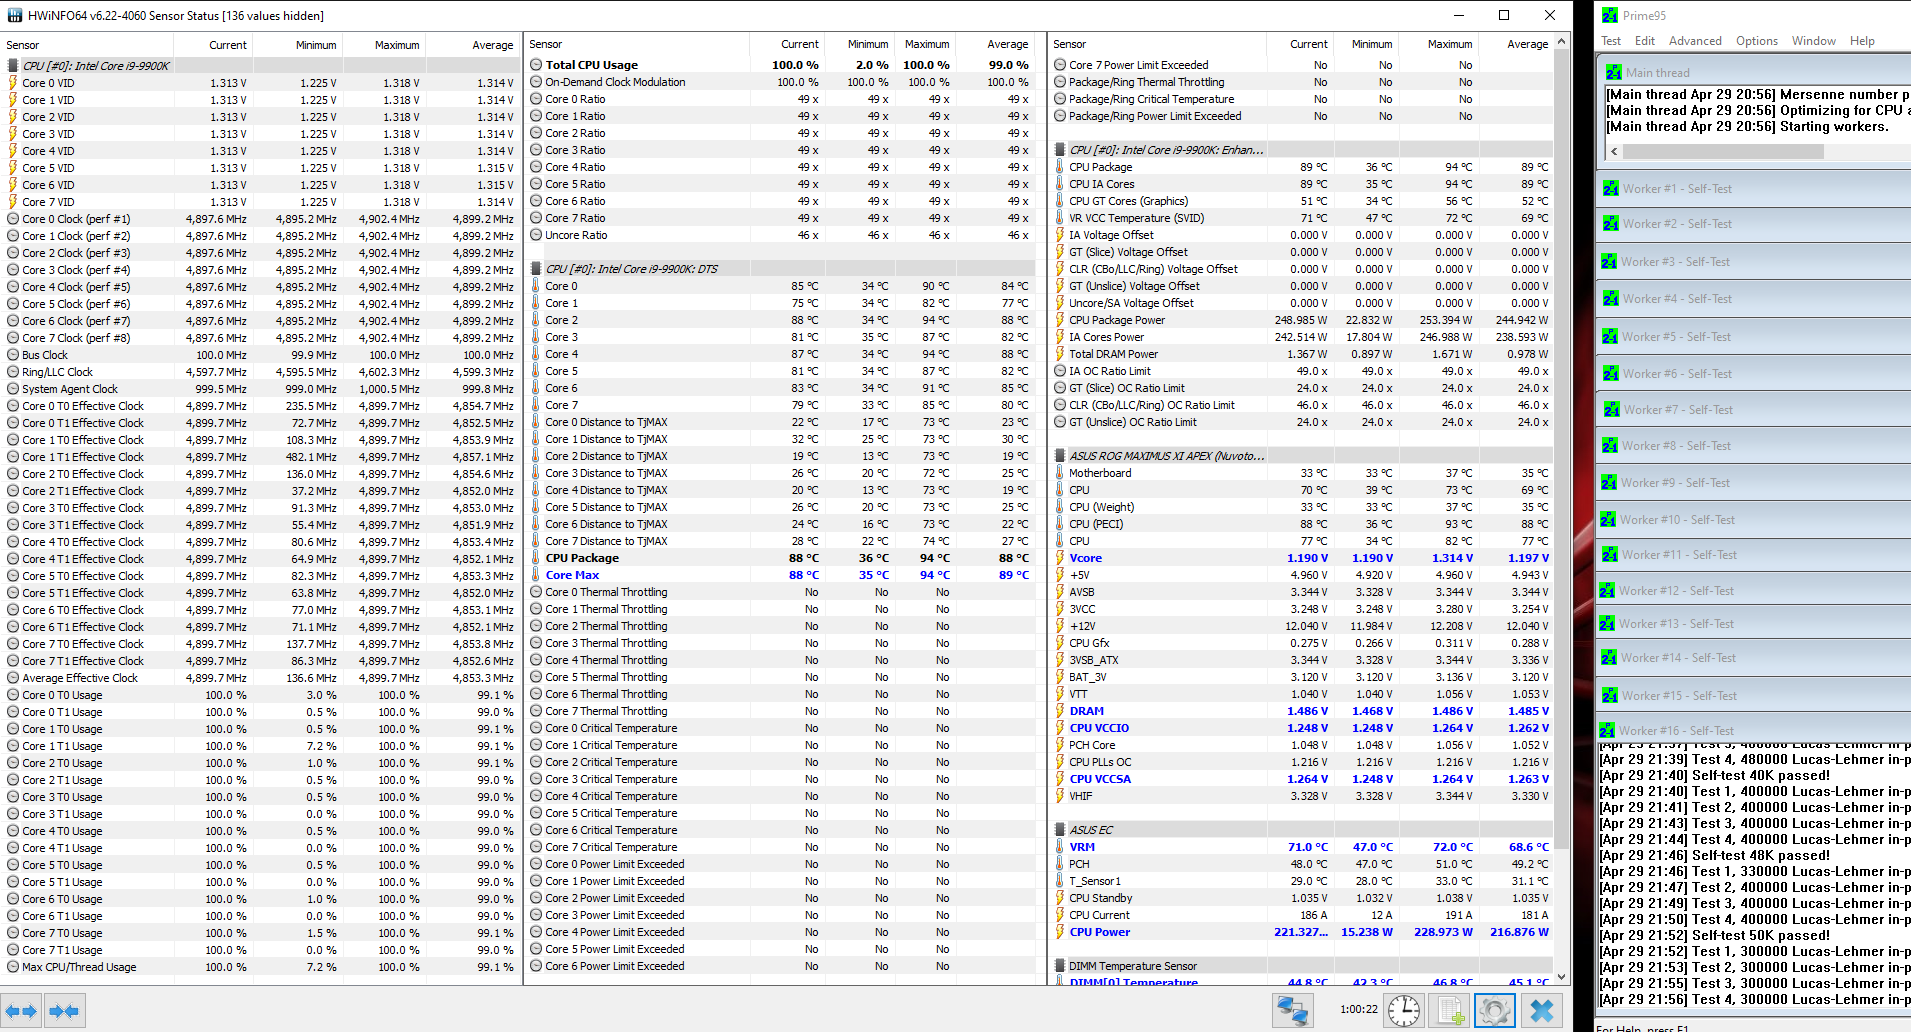Screen dimensions: 1911x1032
Task: Select the Worker #9 - Self-Test title
Action: pos(1676,483)
